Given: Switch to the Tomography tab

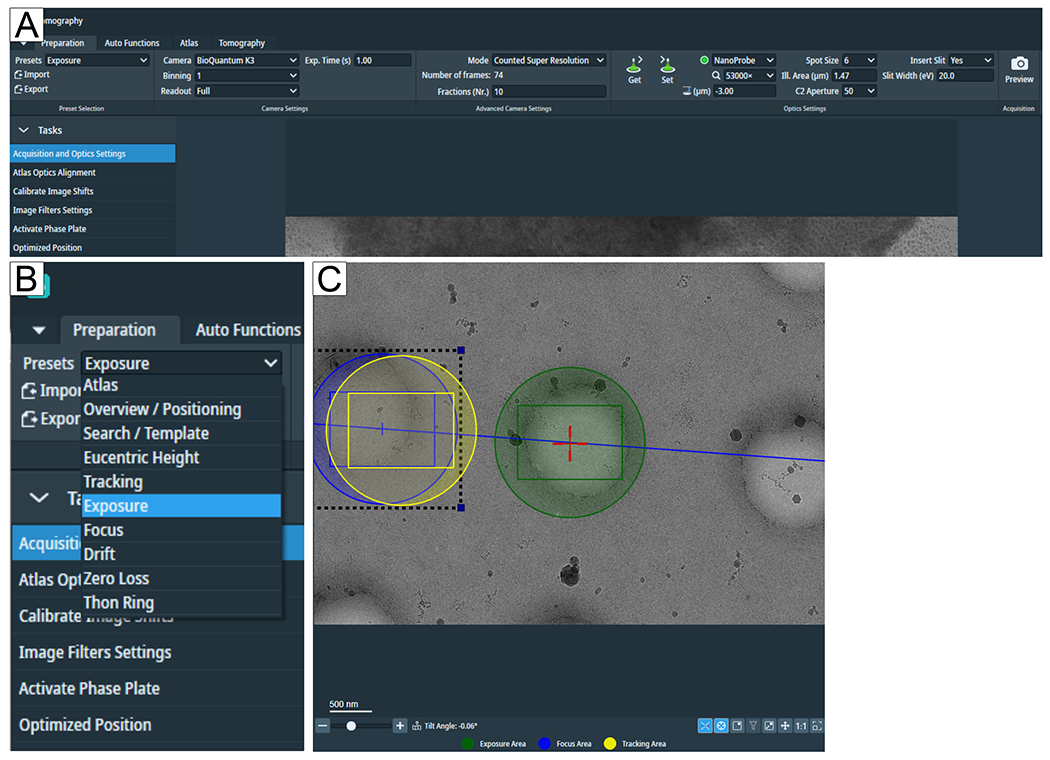Looking at the screenshot, I should click(242, 43).
